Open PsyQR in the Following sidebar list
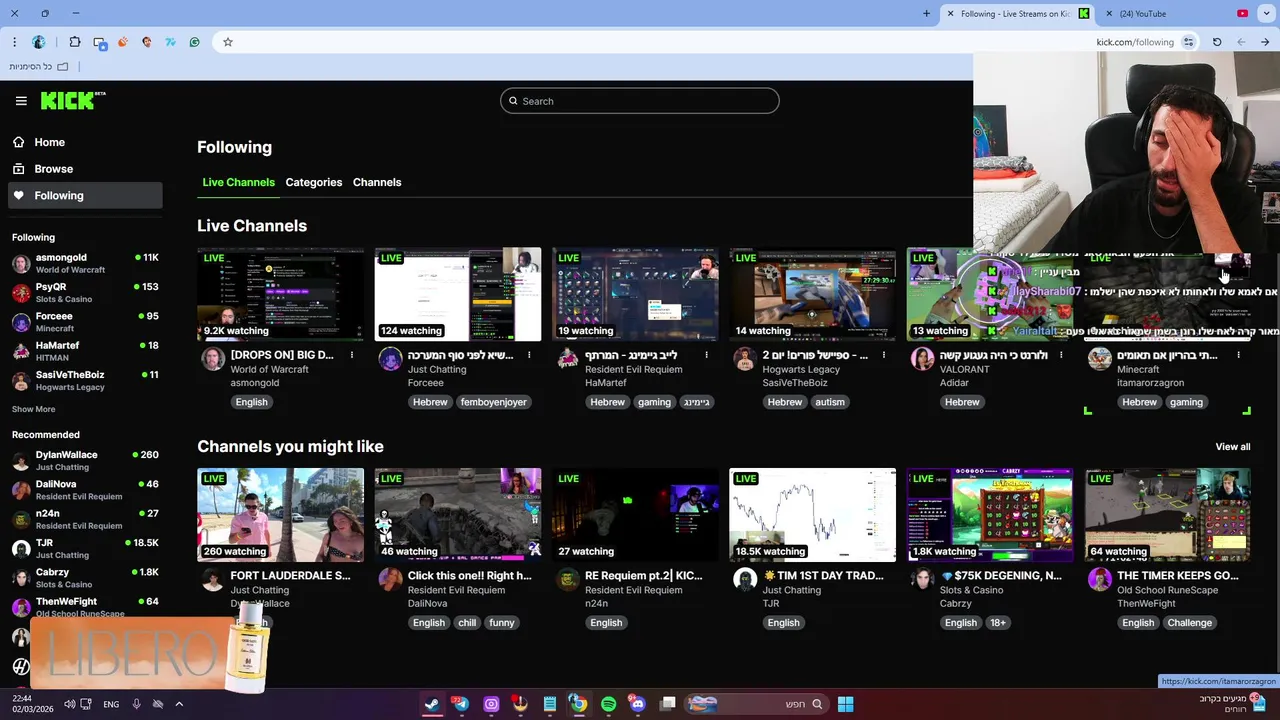The width and height of the screenshot is (1280, 720). pos(85,292)
